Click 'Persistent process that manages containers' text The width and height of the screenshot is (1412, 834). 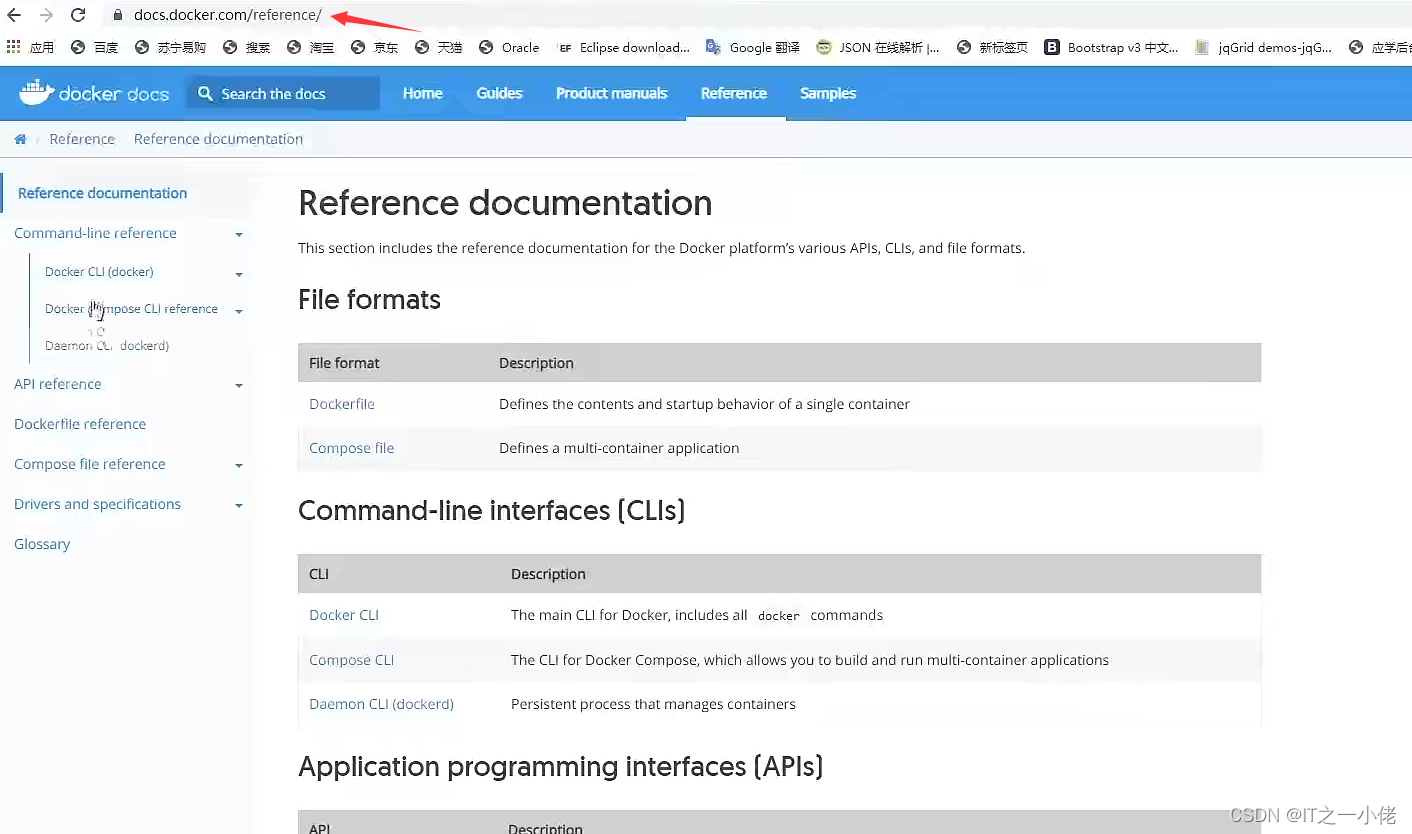653,704
